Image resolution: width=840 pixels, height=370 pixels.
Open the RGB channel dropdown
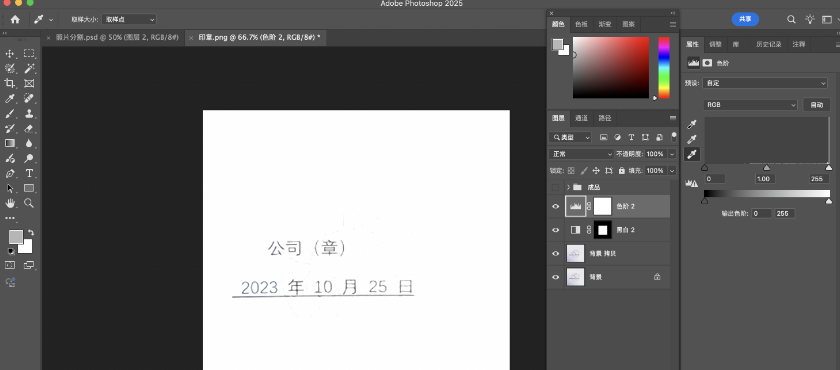(x=751, y=105)
